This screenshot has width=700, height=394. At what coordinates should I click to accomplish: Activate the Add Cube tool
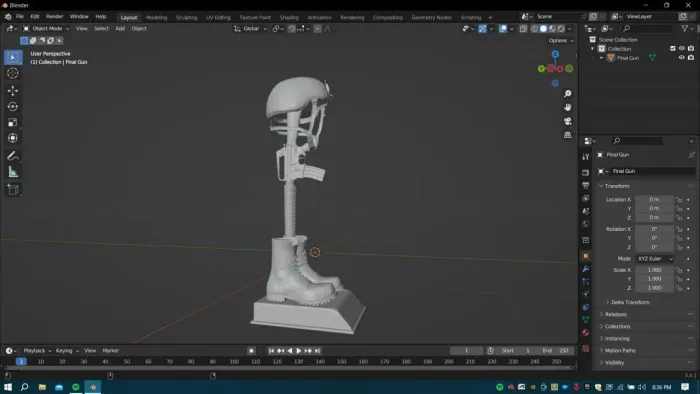(x=12, y=190)
